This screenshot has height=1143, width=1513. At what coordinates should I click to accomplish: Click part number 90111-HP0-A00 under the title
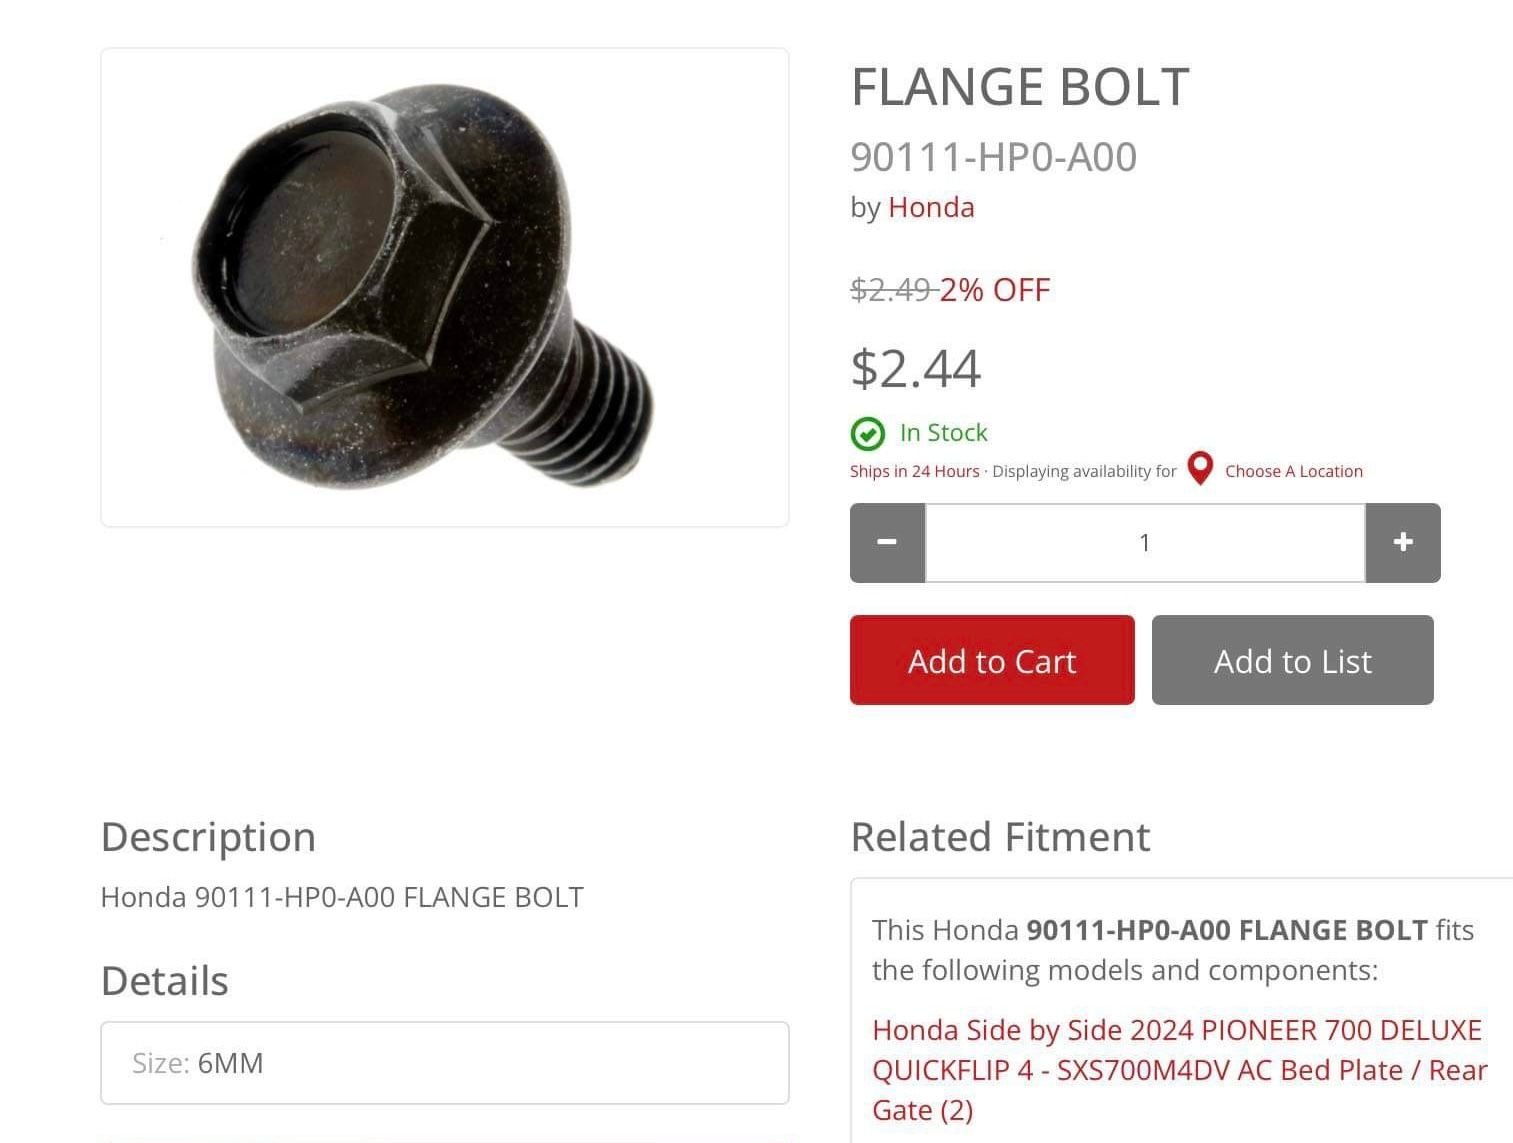(993, 157)
